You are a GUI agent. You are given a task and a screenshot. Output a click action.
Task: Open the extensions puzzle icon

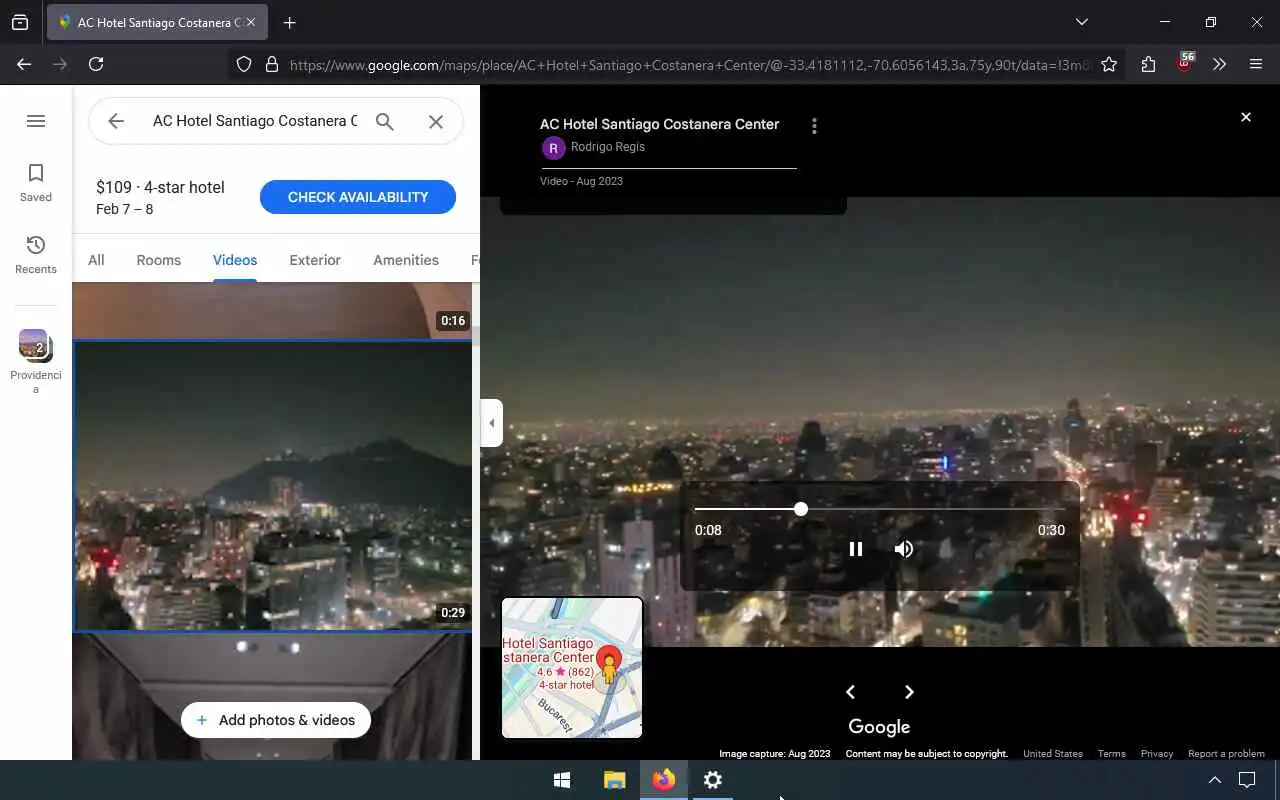point(1148,64)
